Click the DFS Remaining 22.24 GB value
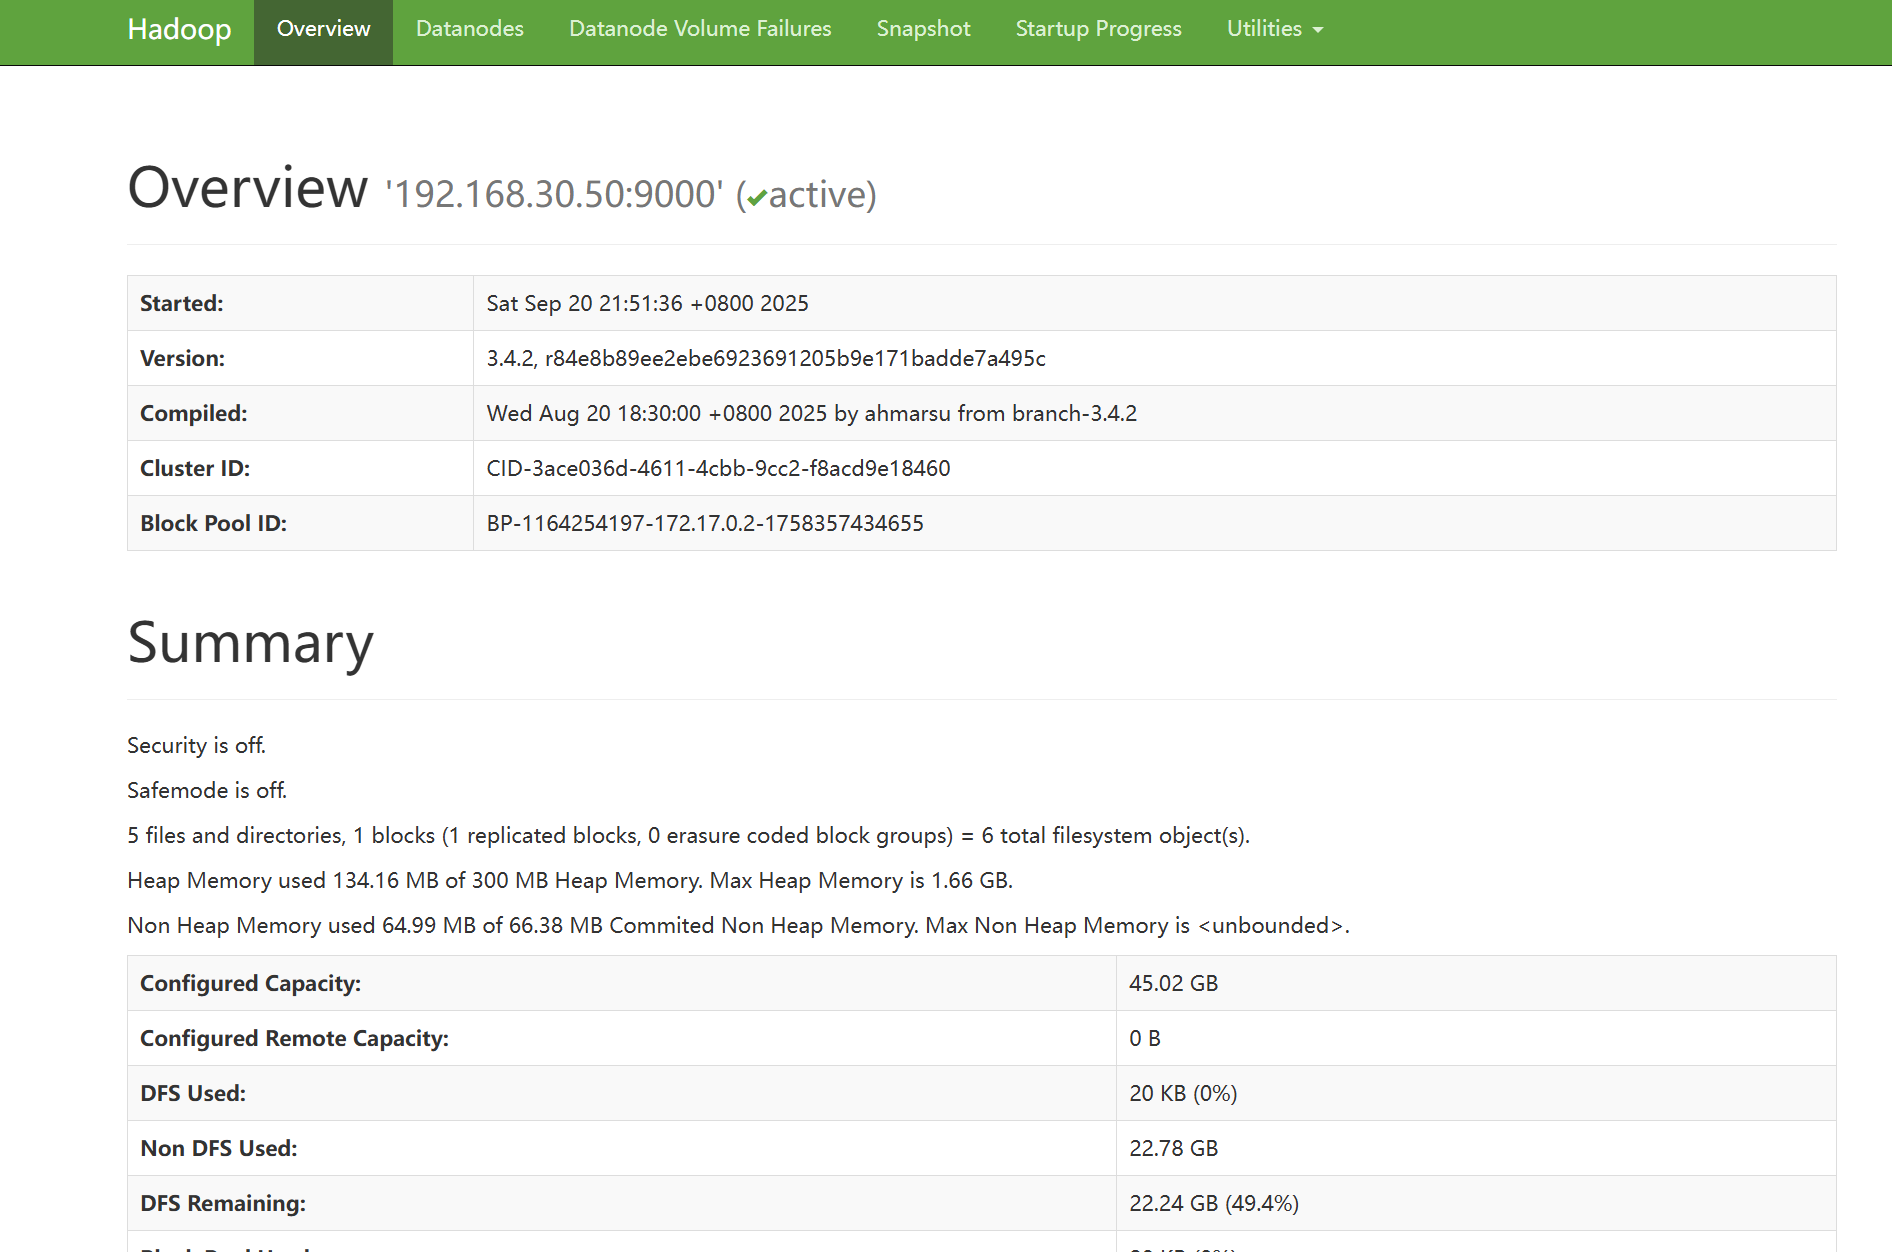Screen dimensions: 1892x1252 1213,1204
